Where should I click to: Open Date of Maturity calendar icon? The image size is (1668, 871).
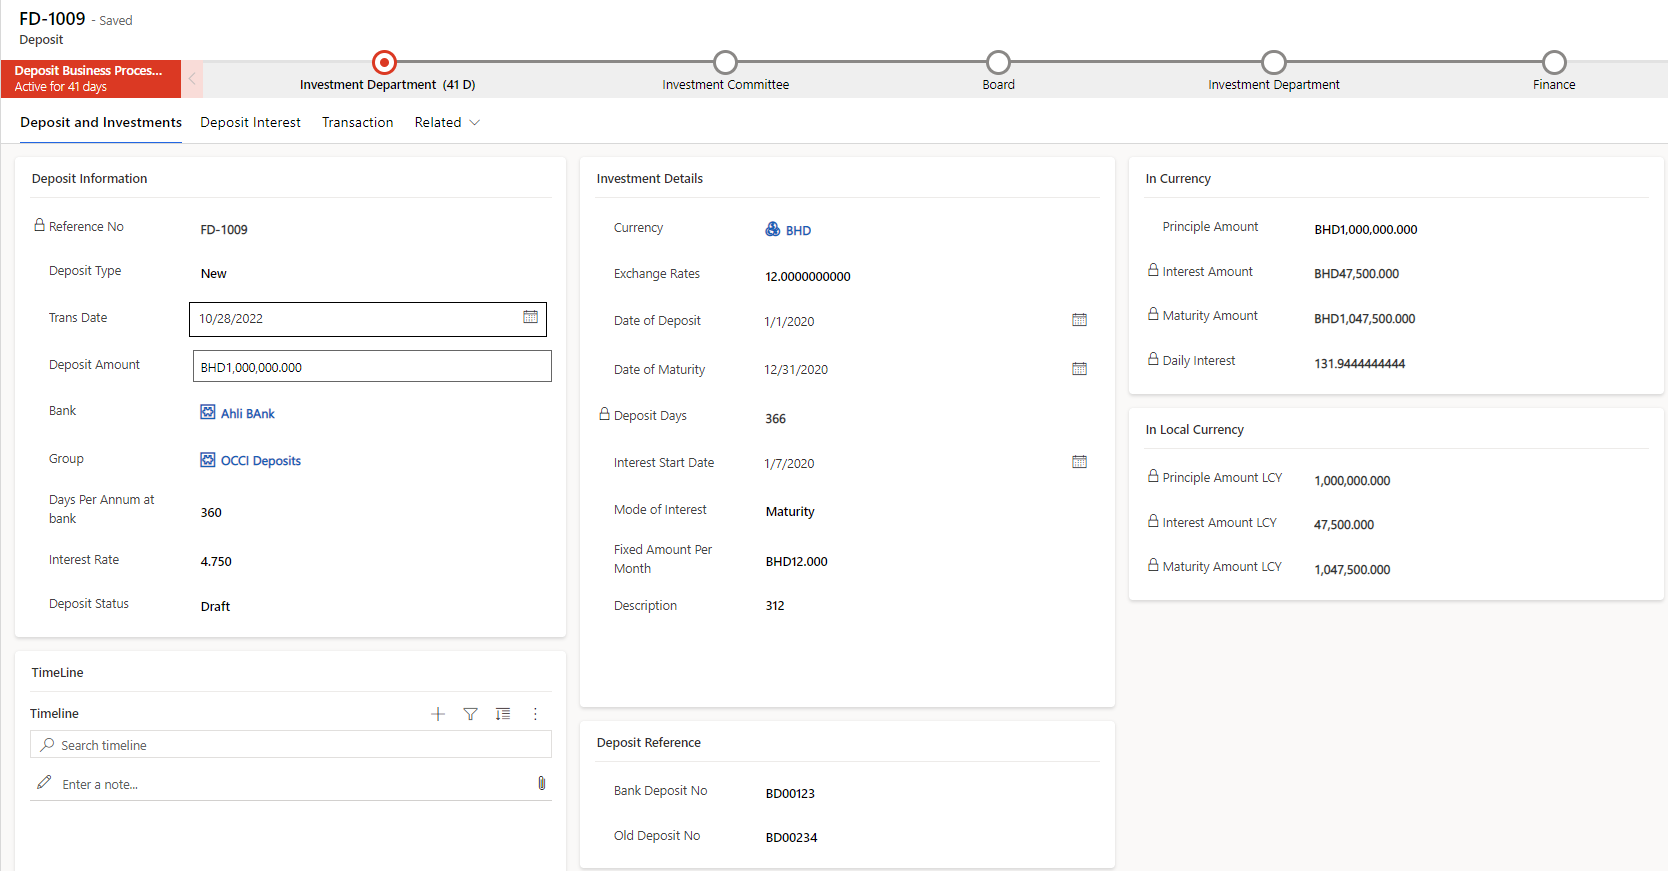[1079, 369]
